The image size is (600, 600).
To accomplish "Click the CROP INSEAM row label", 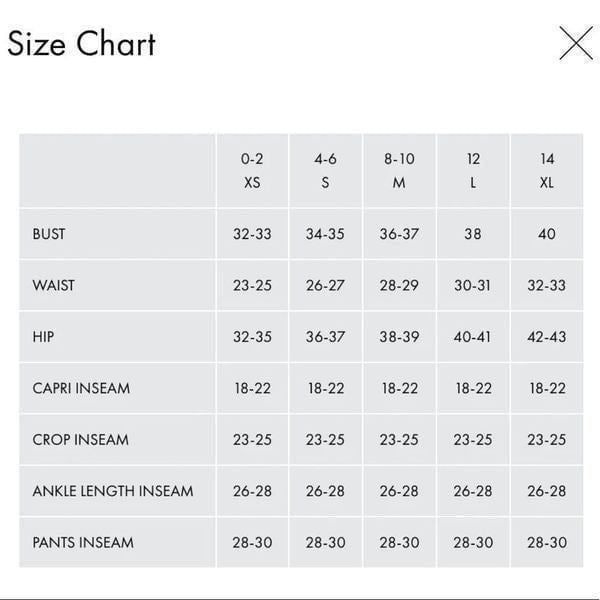I will click(80, 440).
